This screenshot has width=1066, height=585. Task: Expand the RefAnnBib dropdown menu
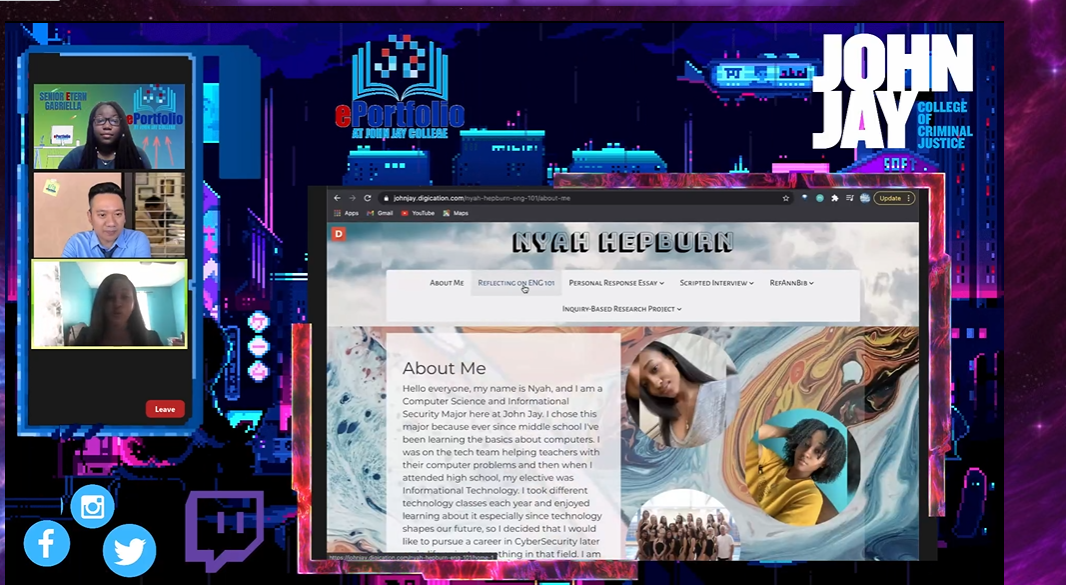791,283
